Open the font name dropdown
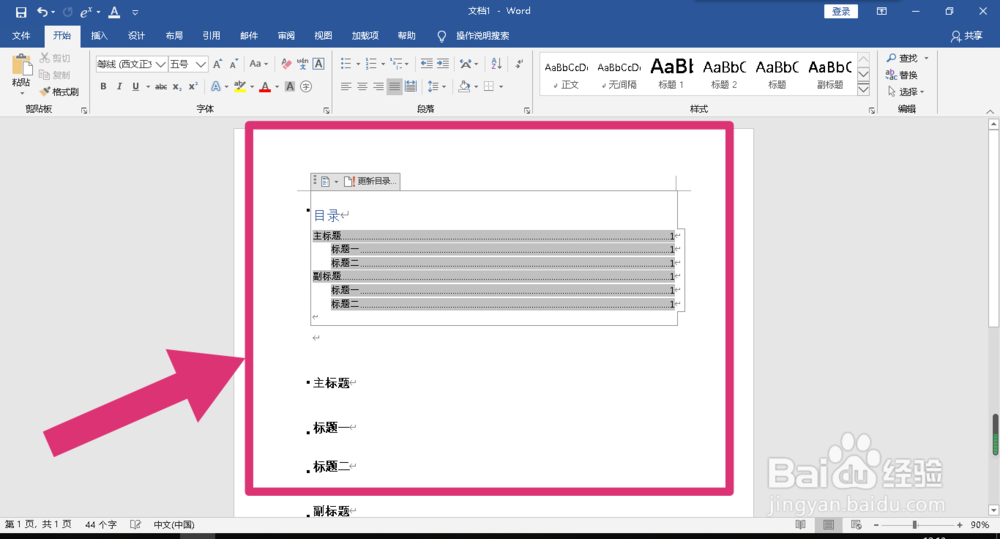Viewport: 1000px width, 539px height. coord(161,64)
